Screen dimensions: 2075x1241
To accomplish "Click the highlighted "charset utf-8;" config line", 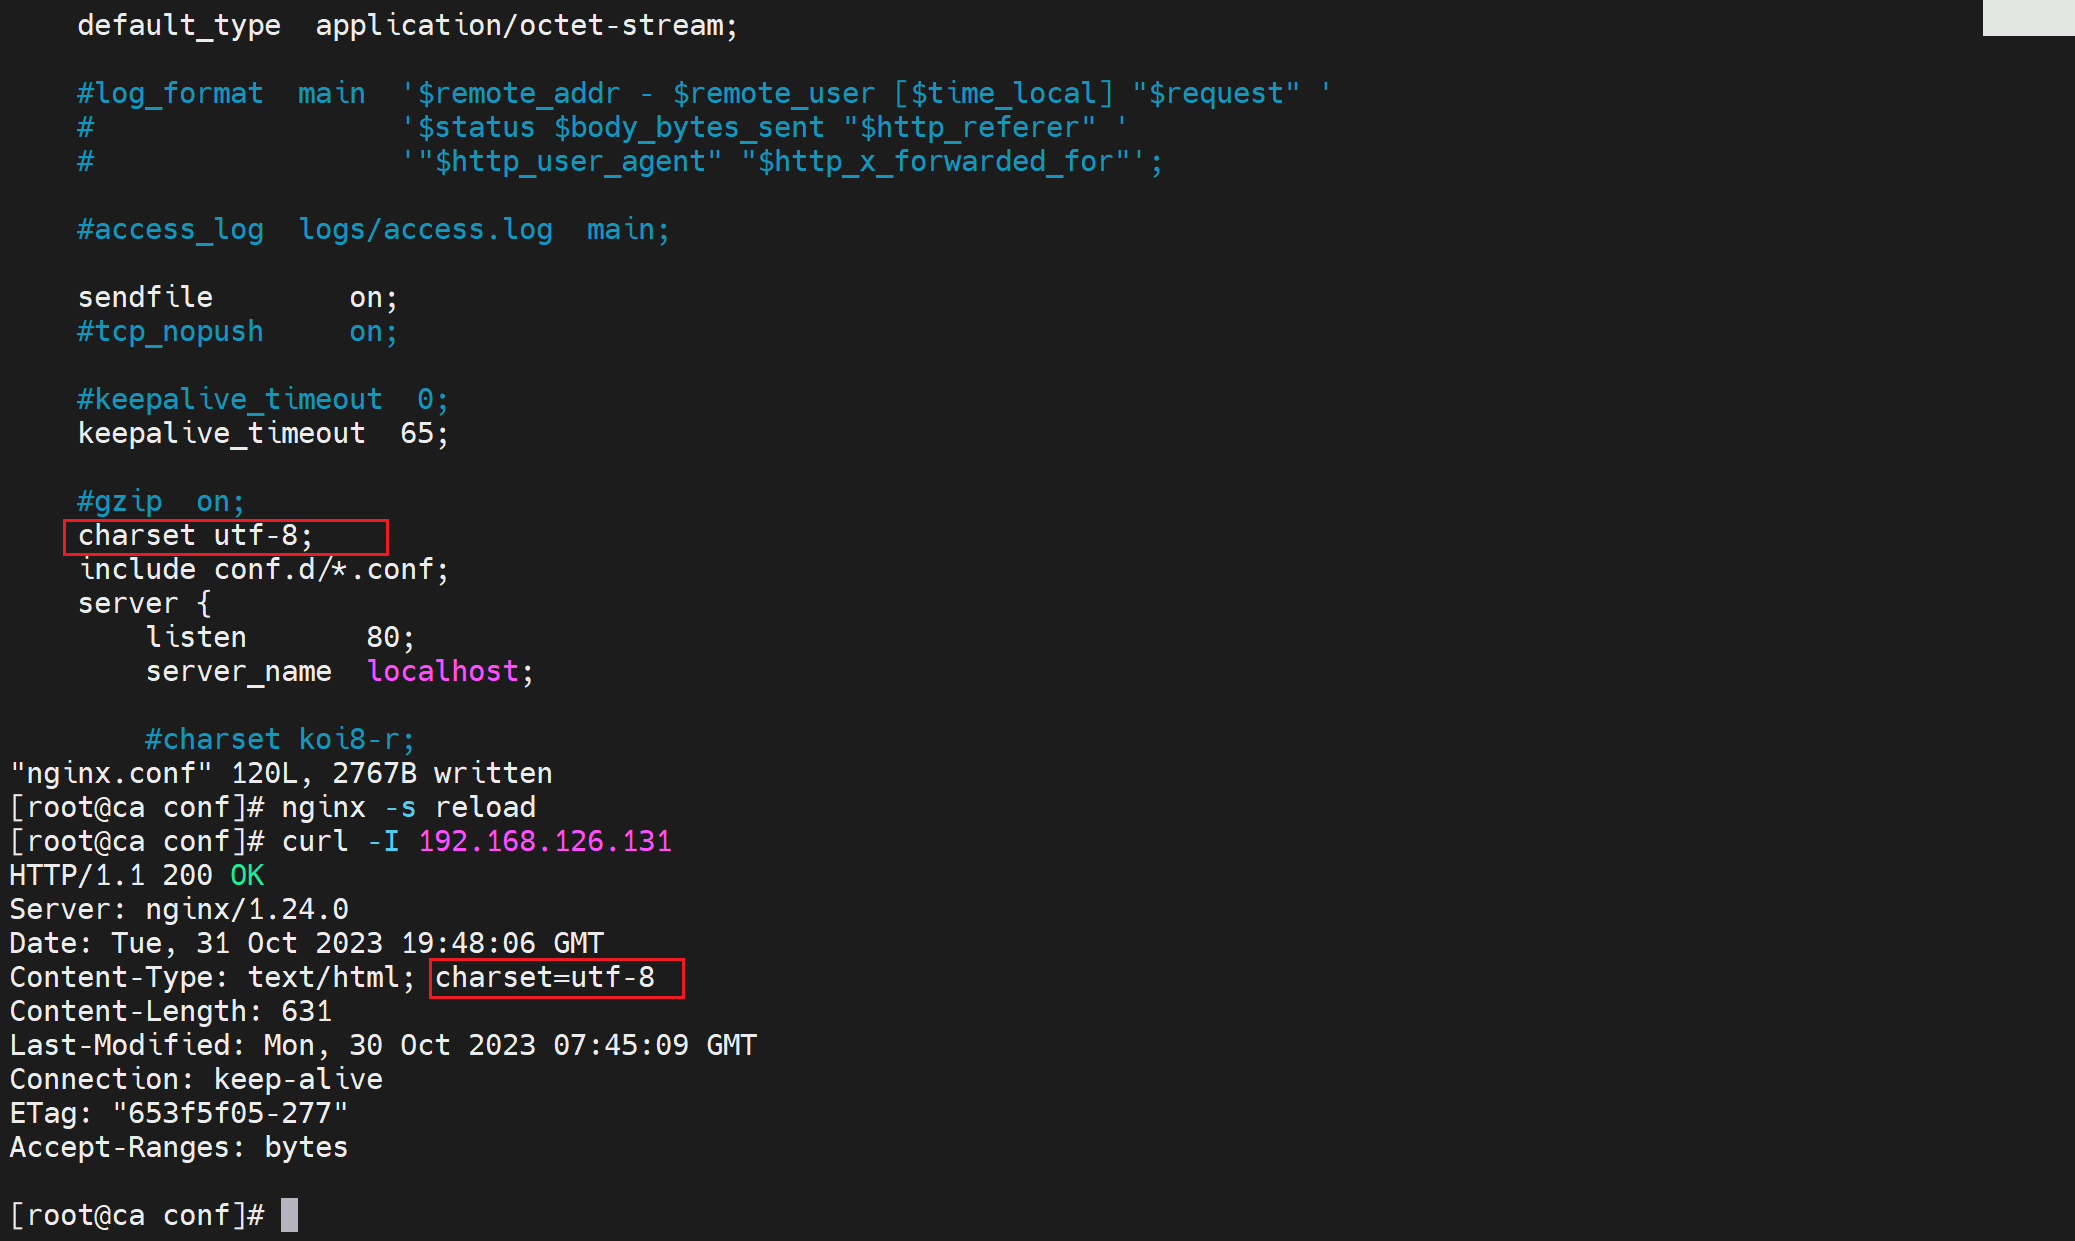I will click(x=196, y=536).
